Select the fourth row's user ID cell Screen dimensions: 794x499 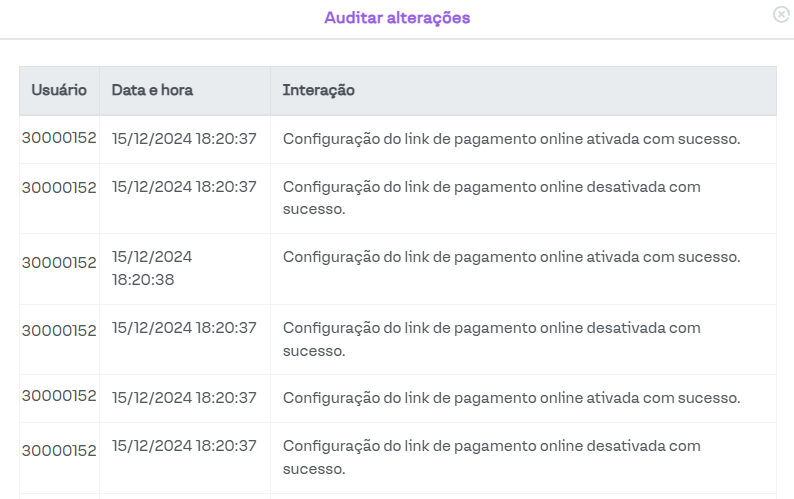tap(59, 330)
